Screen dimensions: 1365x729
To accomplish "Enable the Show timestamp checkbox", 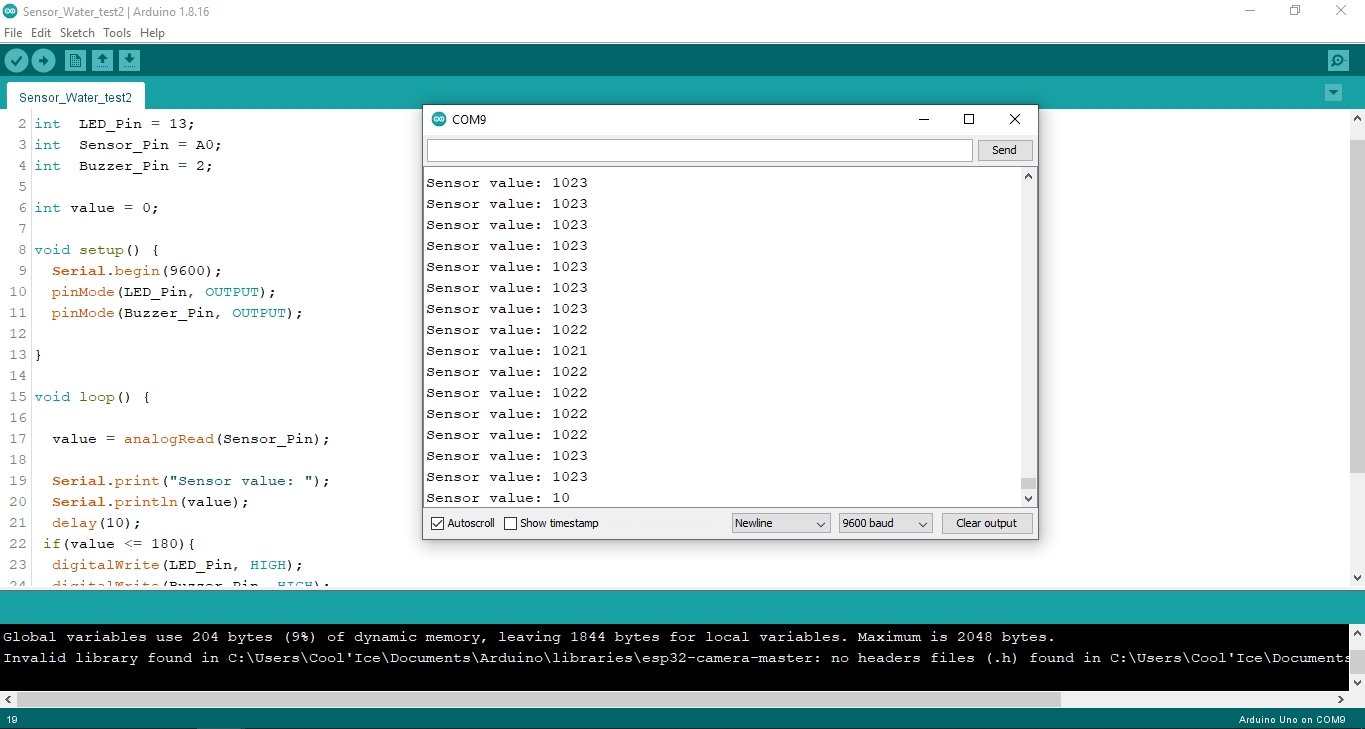I will click(x=511, y=523).
